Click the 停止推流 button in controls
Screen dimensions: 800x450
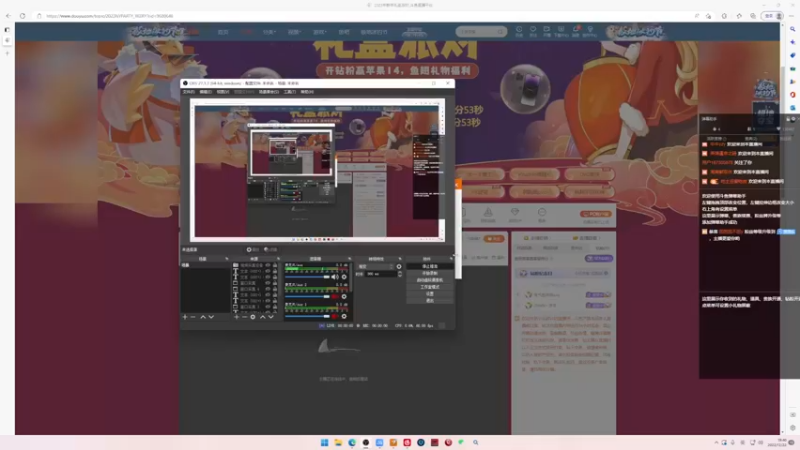tap(430, 266)
